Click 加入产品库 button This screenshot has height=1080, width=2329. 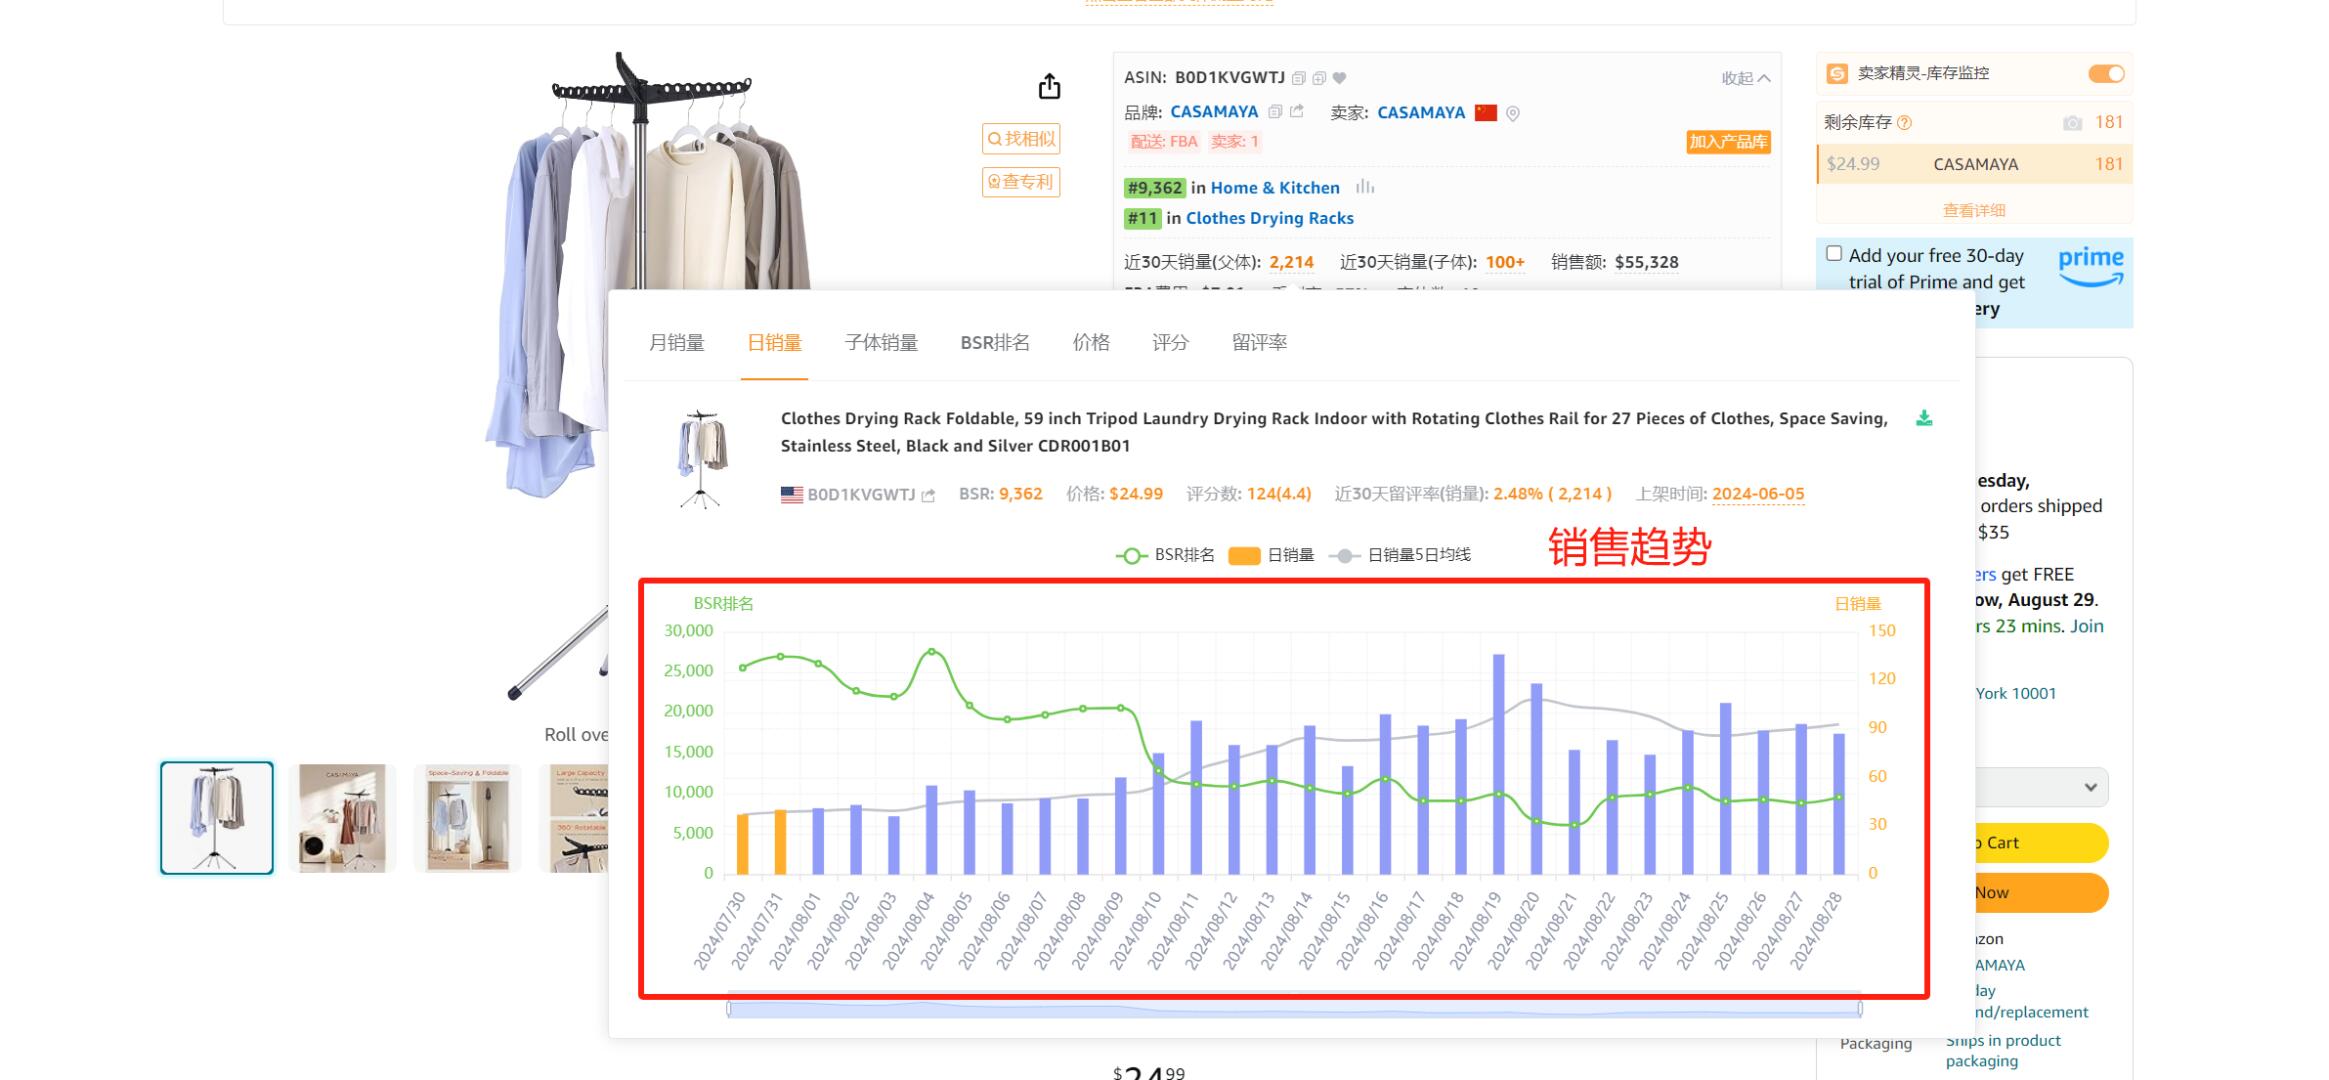click(1728, 142)
